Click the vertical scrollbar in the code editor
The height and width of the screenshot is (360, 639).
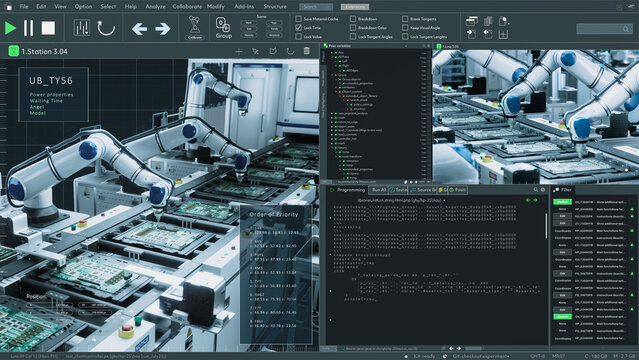pyautogui.click(x=546, y=225)
